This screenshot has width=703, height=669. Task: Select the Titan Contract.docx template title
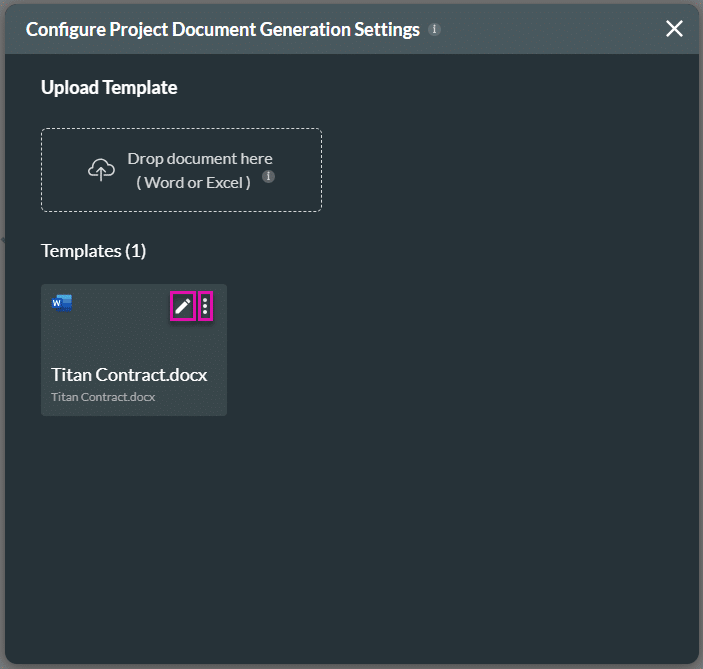pos(129,375)
